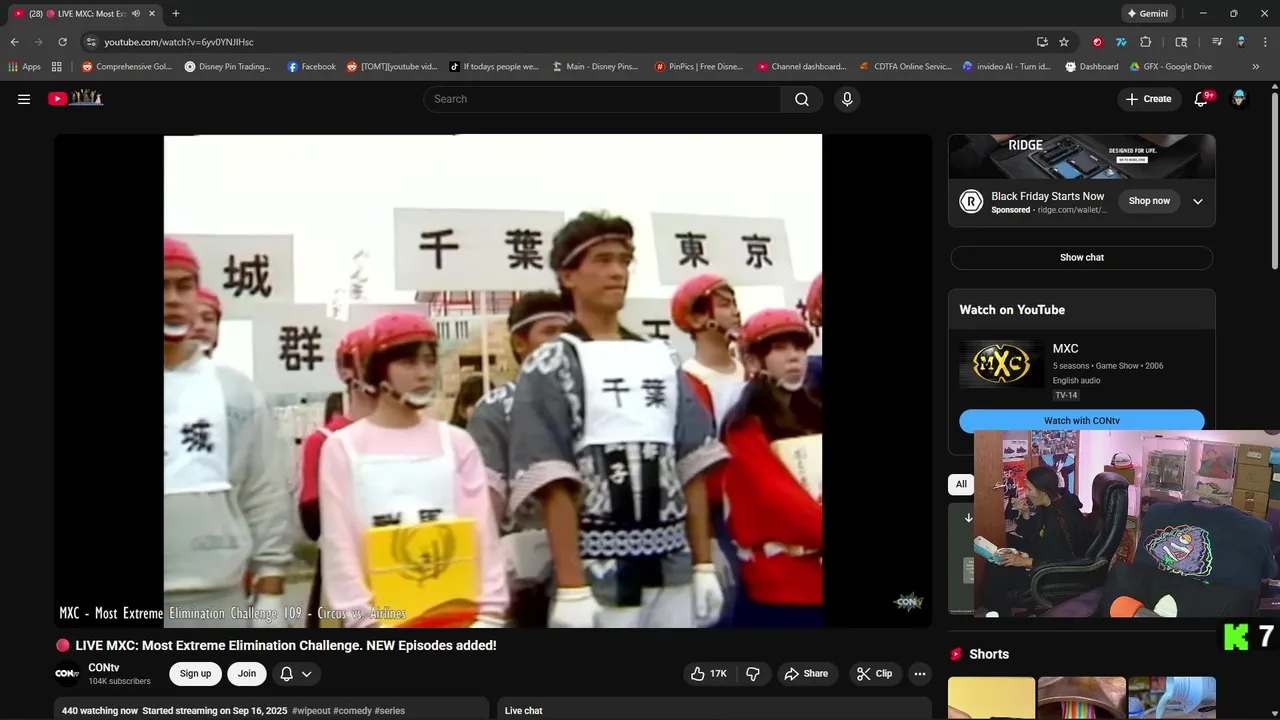The height and width of the screenshot is (720, 1280).
Task: Open Disney Pin Trading bookmark
Action: (227, 67)
